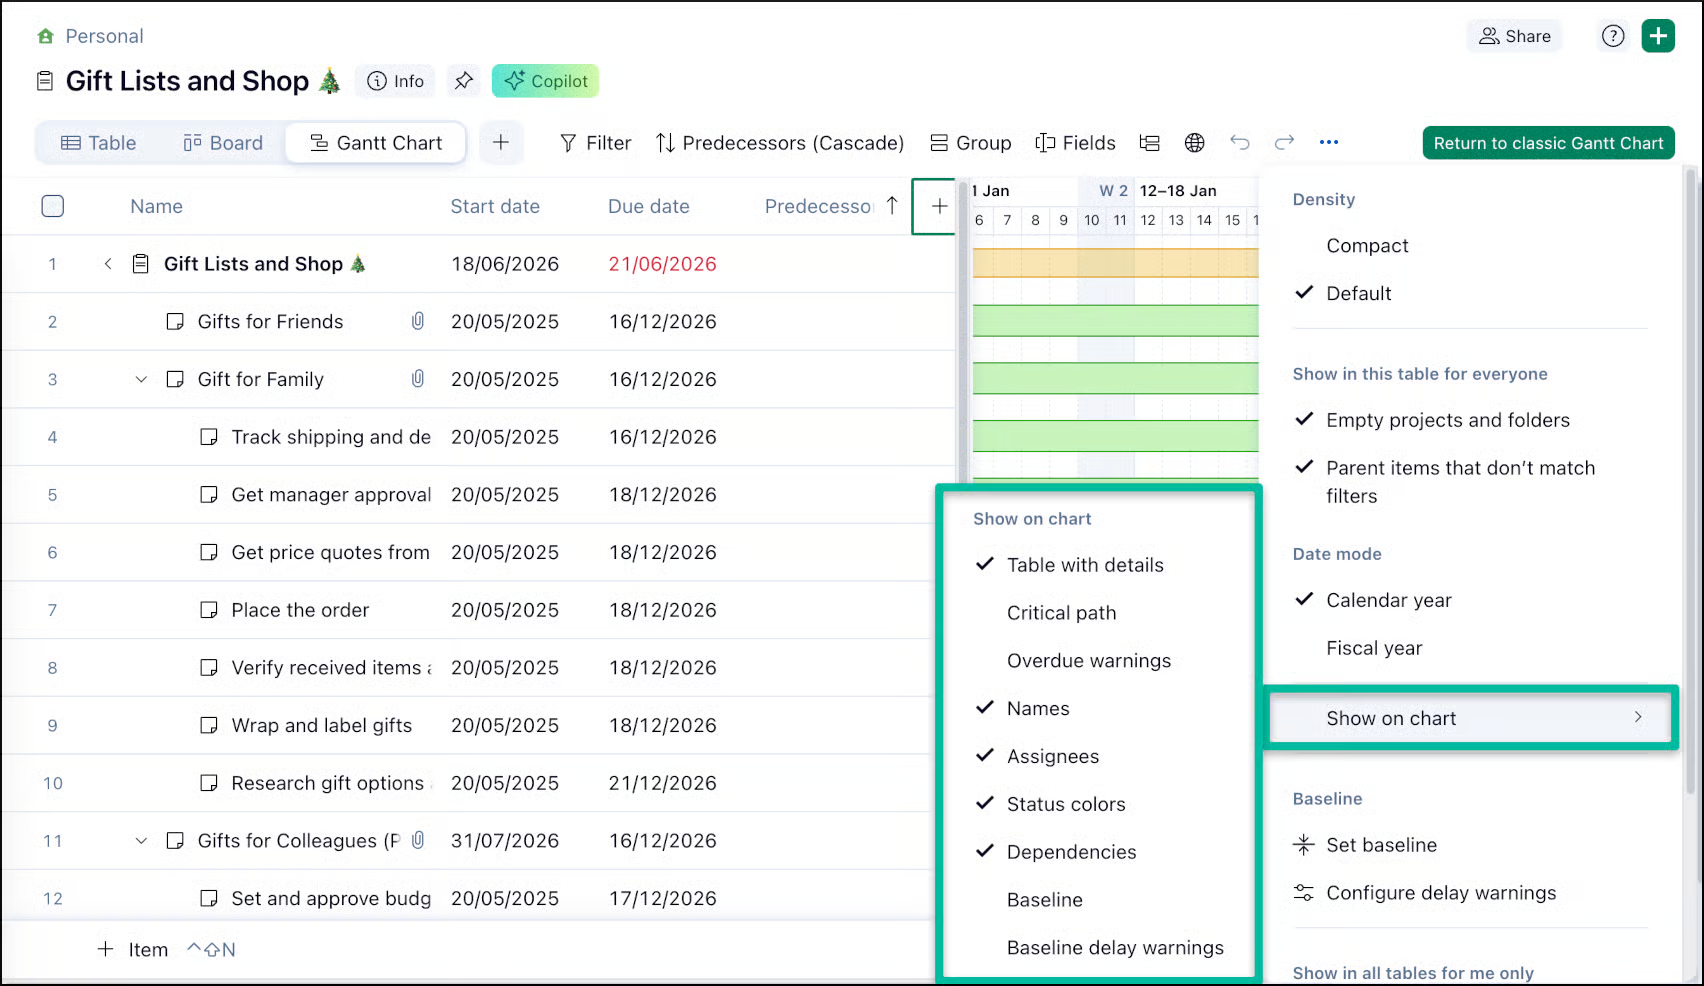Image resolution: width=1704 pixels, height=986 pixels.
Task: Open the globe icon in toolbar
Action: tap(1194, 143)
